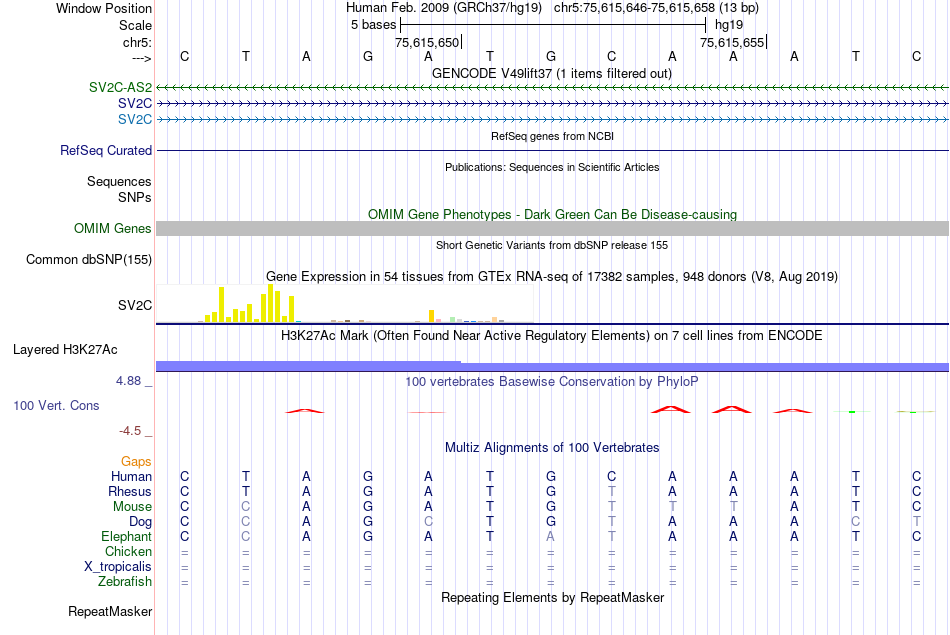Click the Window Position label

(x=104, y=8)
